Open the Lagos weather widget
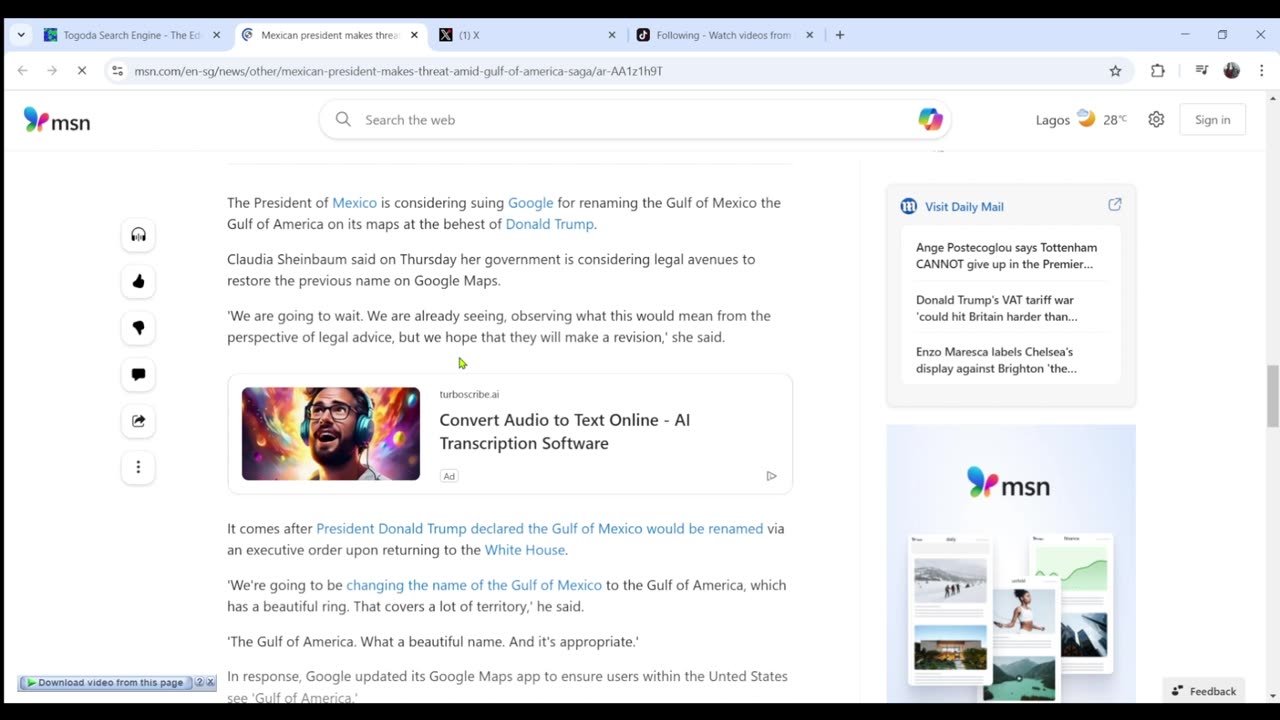The width and height of the screenshot is (1280, 720). point(1081,120)
